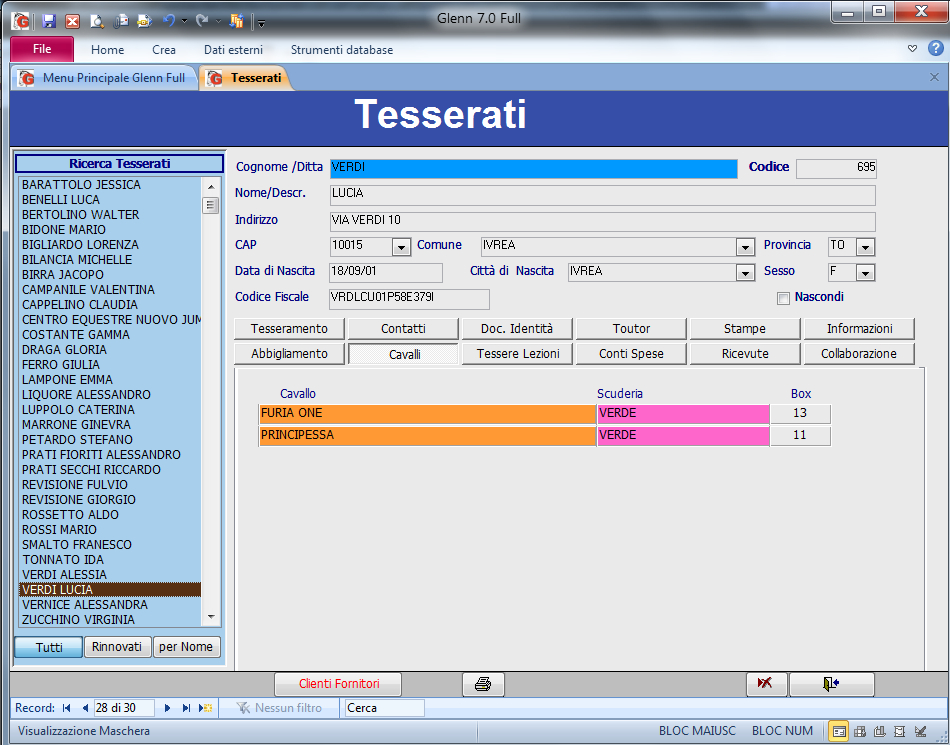
Task: Click the export envelope icon in quick toolbar
Action: tap(144, 21)
